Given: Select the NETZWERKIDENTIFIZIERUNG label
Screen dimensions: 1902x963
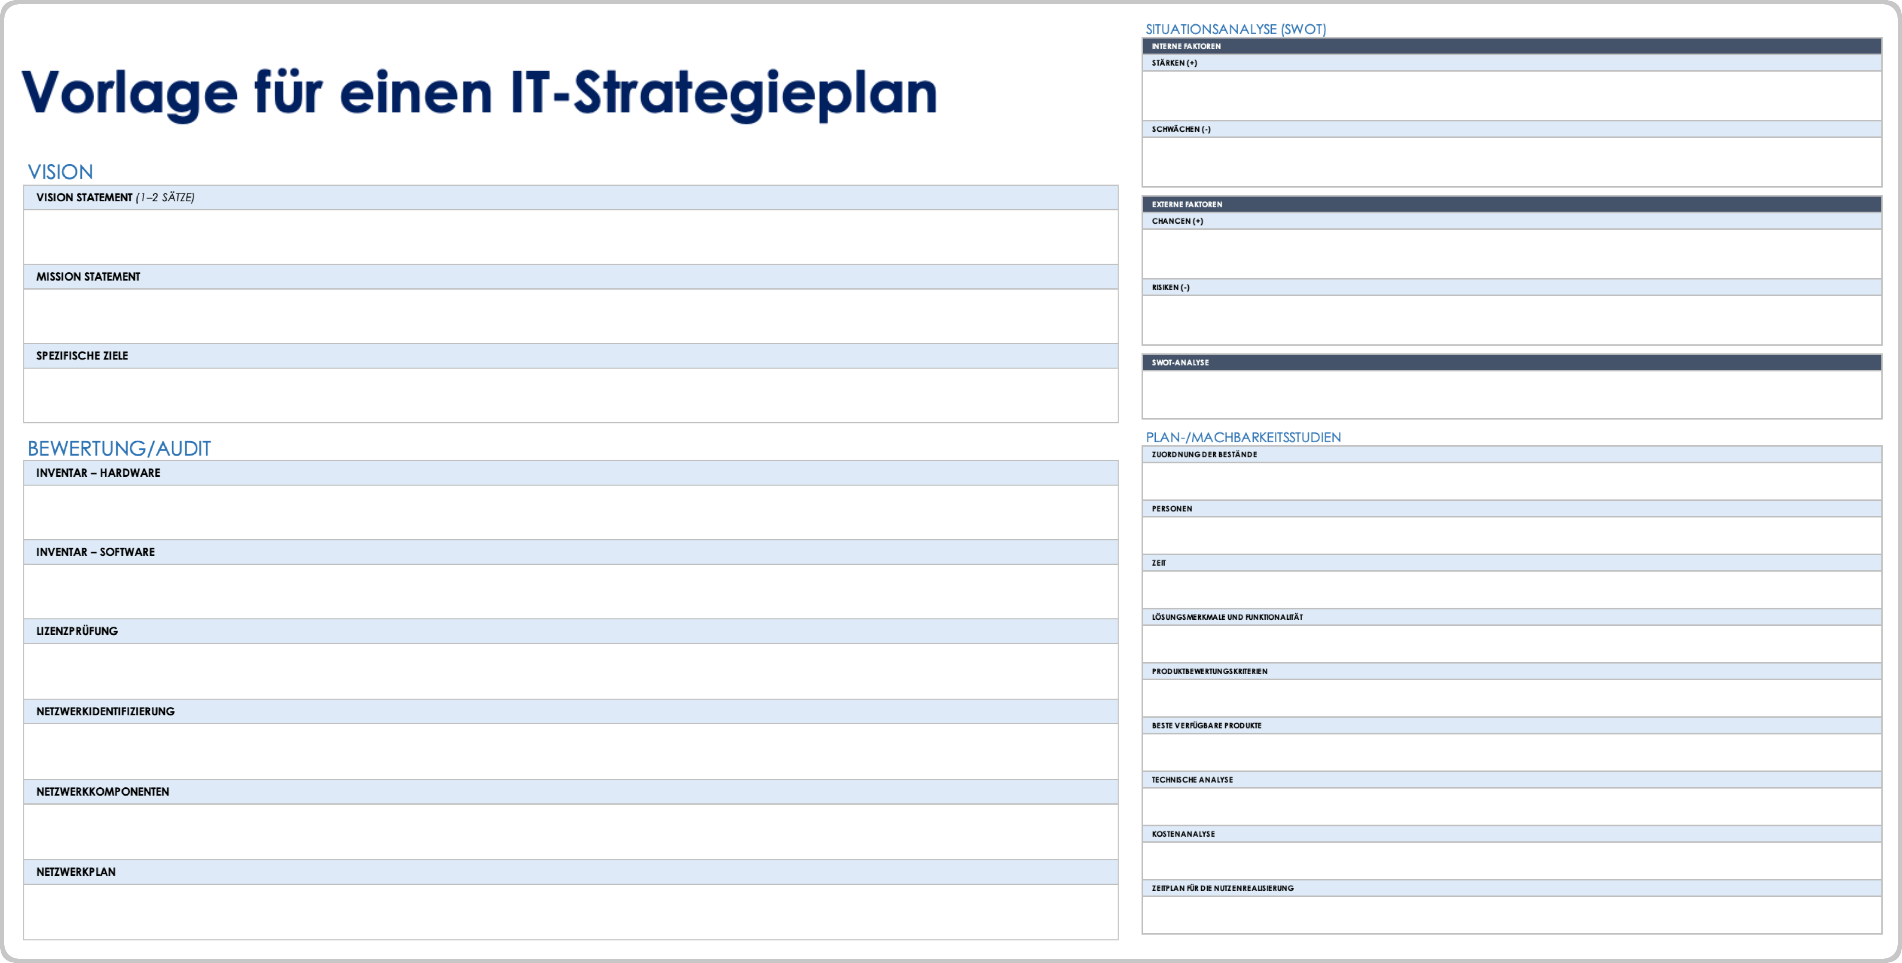Looking at the screenshot, I should click(x=105, y=712).
